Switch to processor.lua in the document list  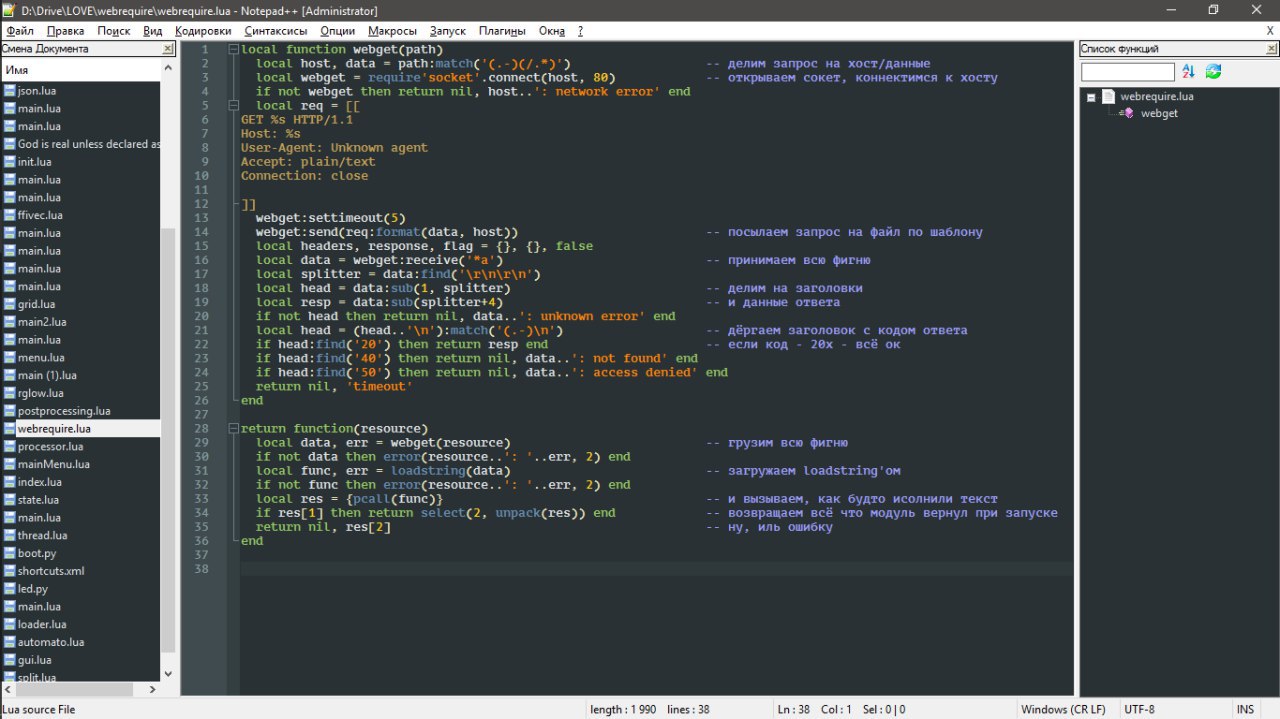[x=50, y=446]
